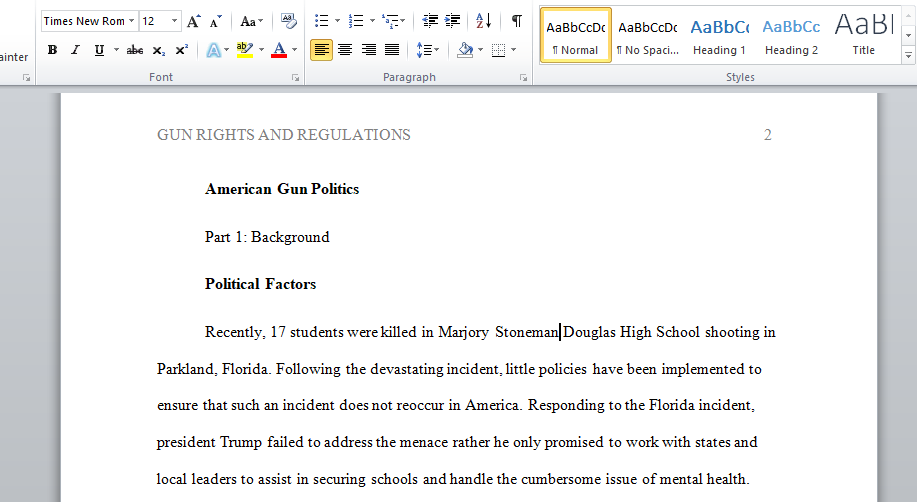Viewport: 917px width, 502px height.
Task: Toggle Subscript formatting
Action: (x=158, y=50)
